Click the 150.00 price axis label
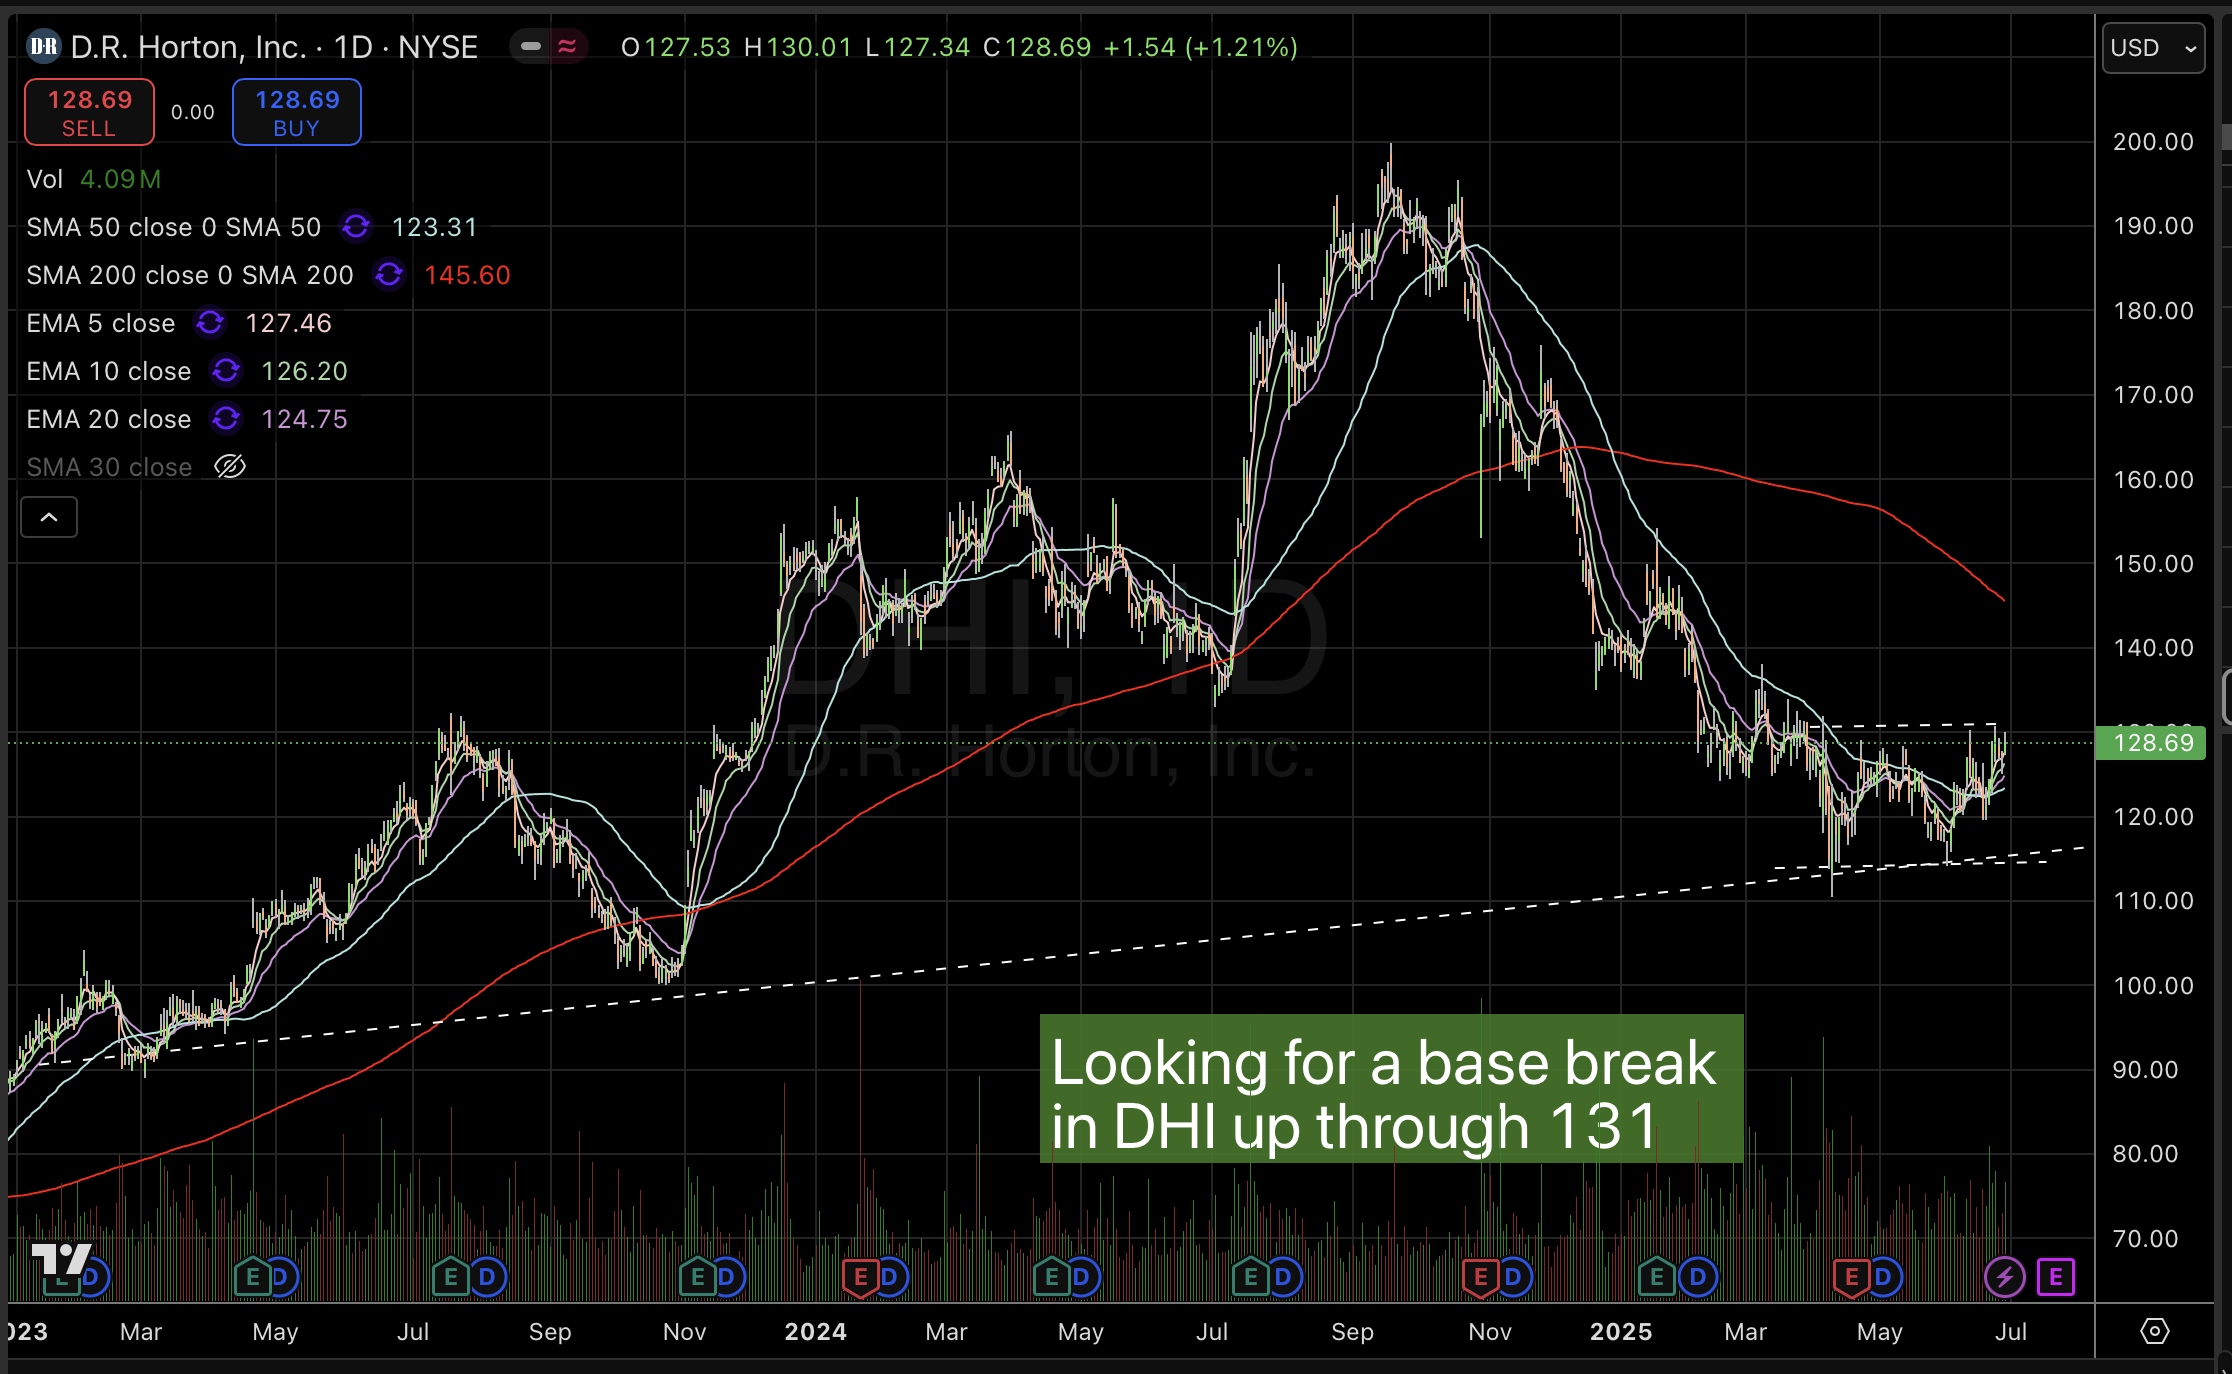 2153,563
